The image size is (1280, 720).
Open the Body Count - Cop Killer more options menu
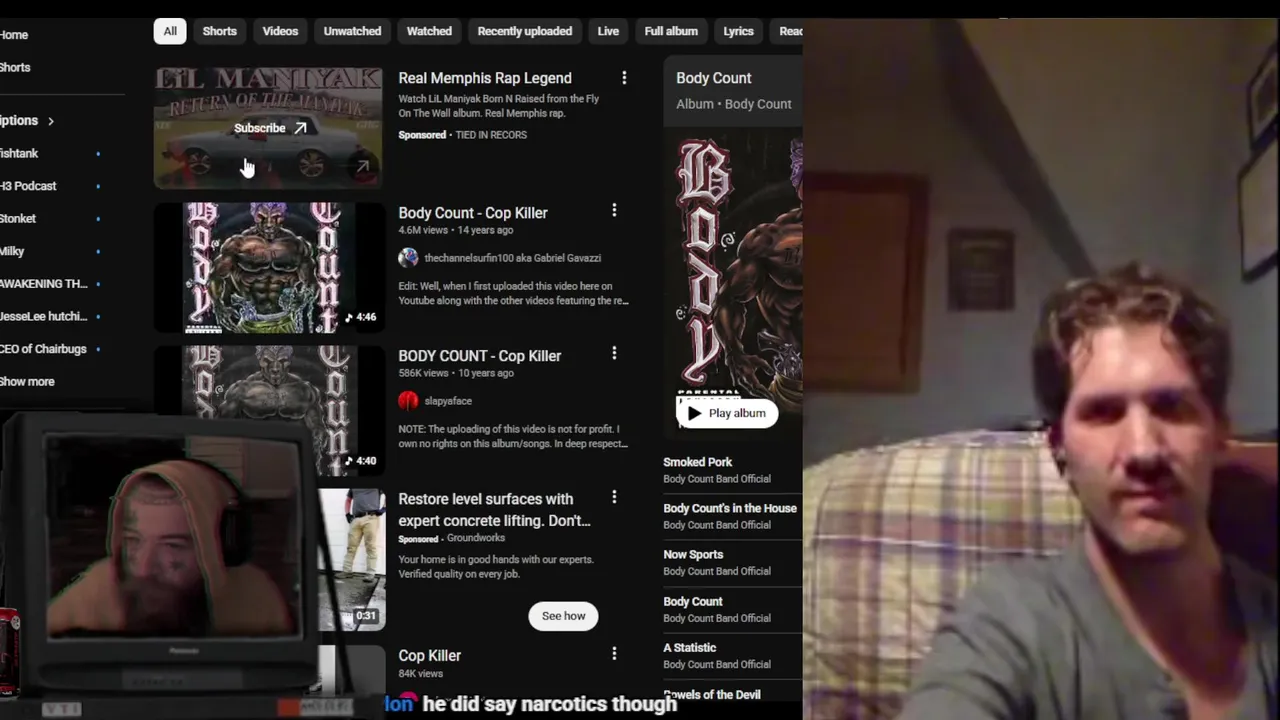tap(614, 210)
